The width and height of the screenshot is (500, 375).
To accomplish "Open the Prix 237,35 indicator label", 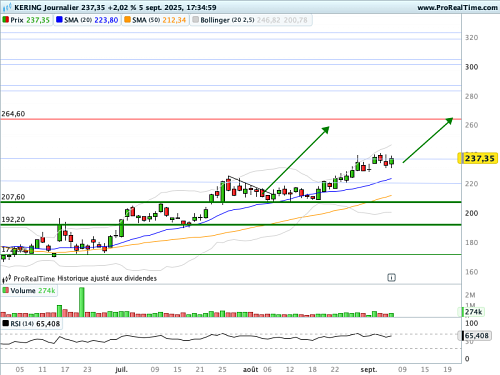I will pos(27,20).
